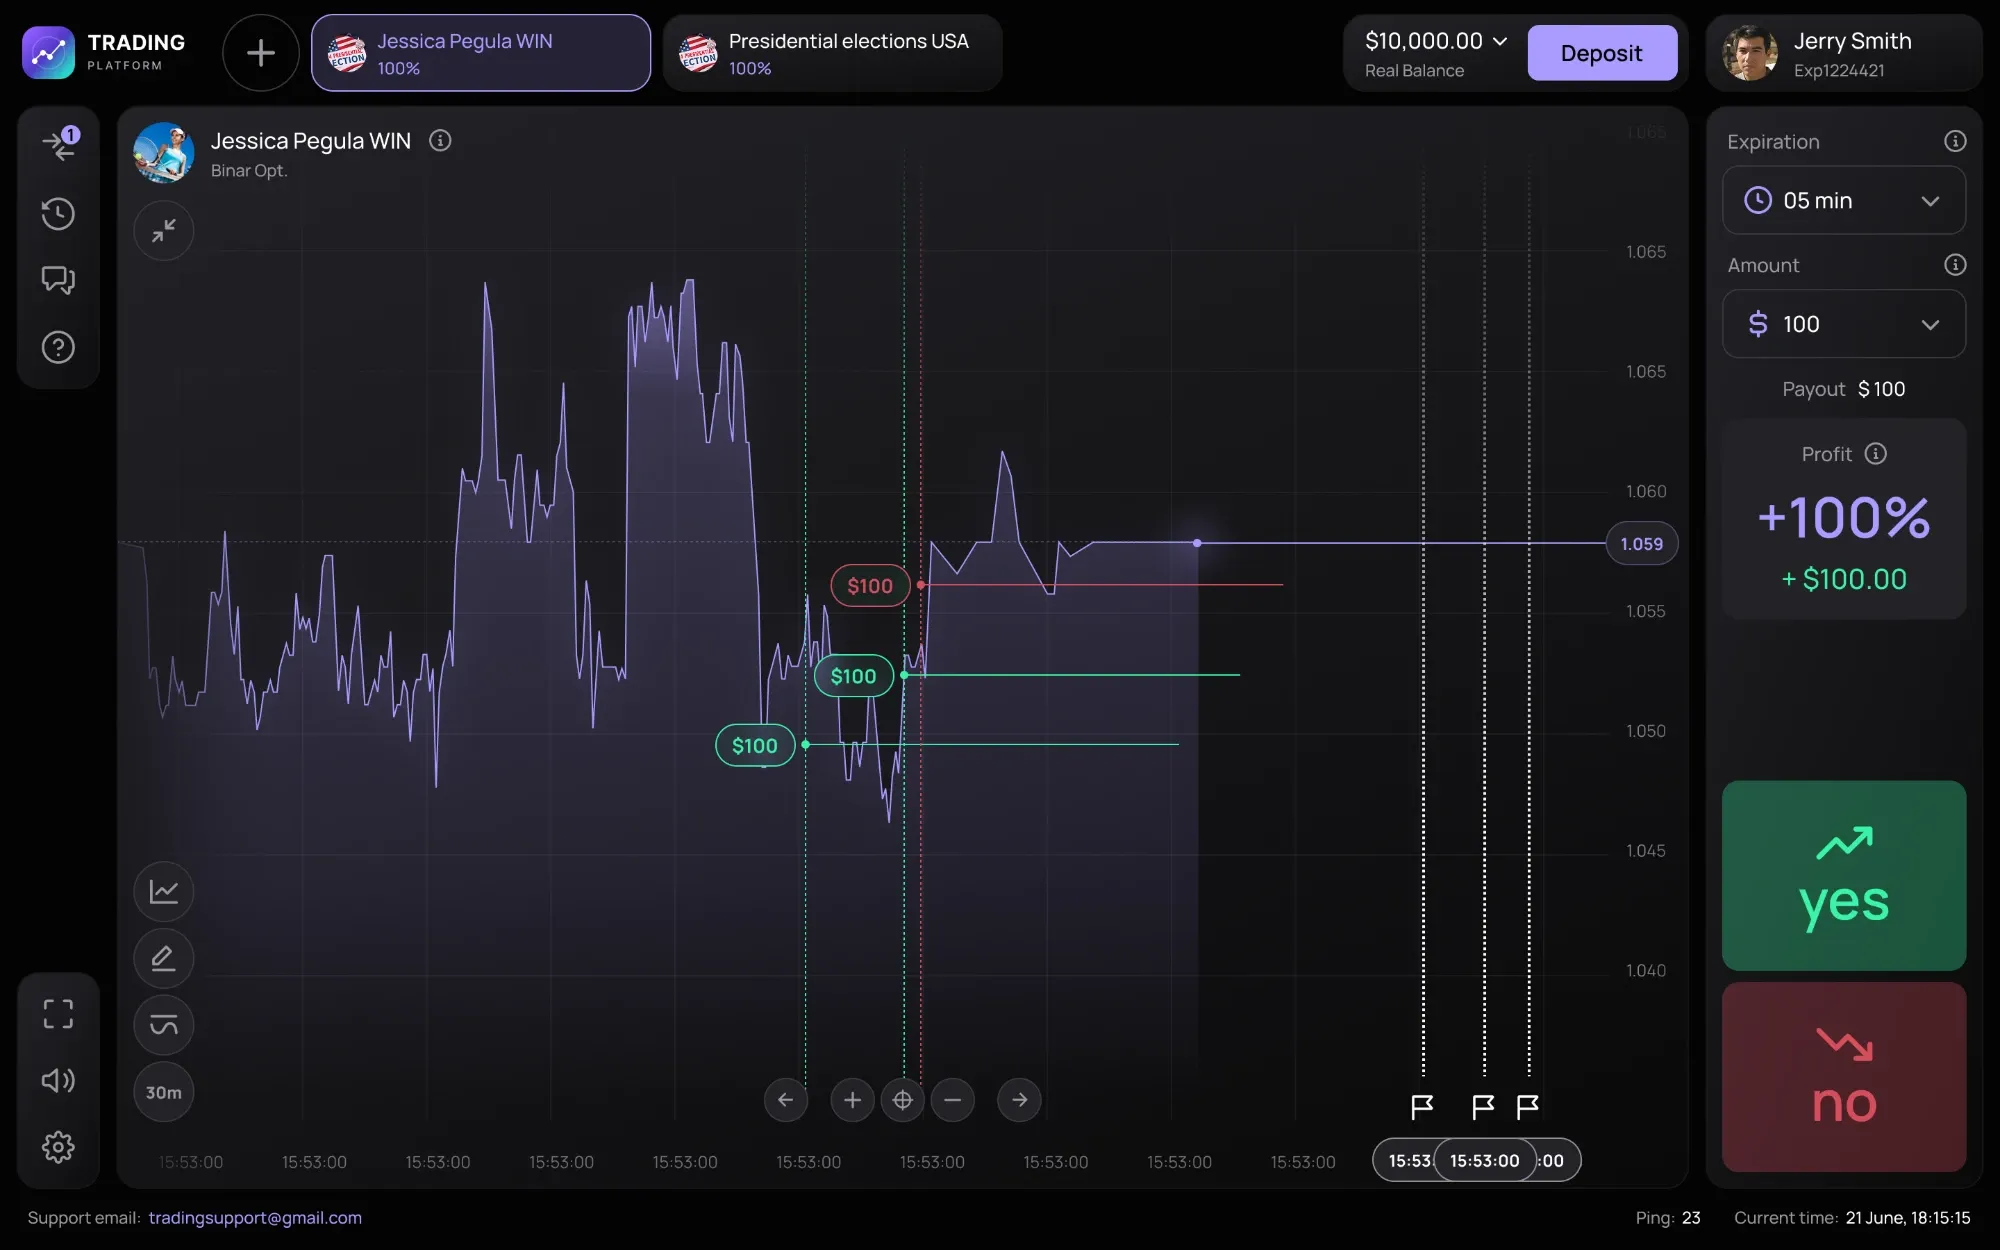Open Jerry Smith profile menu
Screen dimensions: 2000x1250
point(1843,53)
